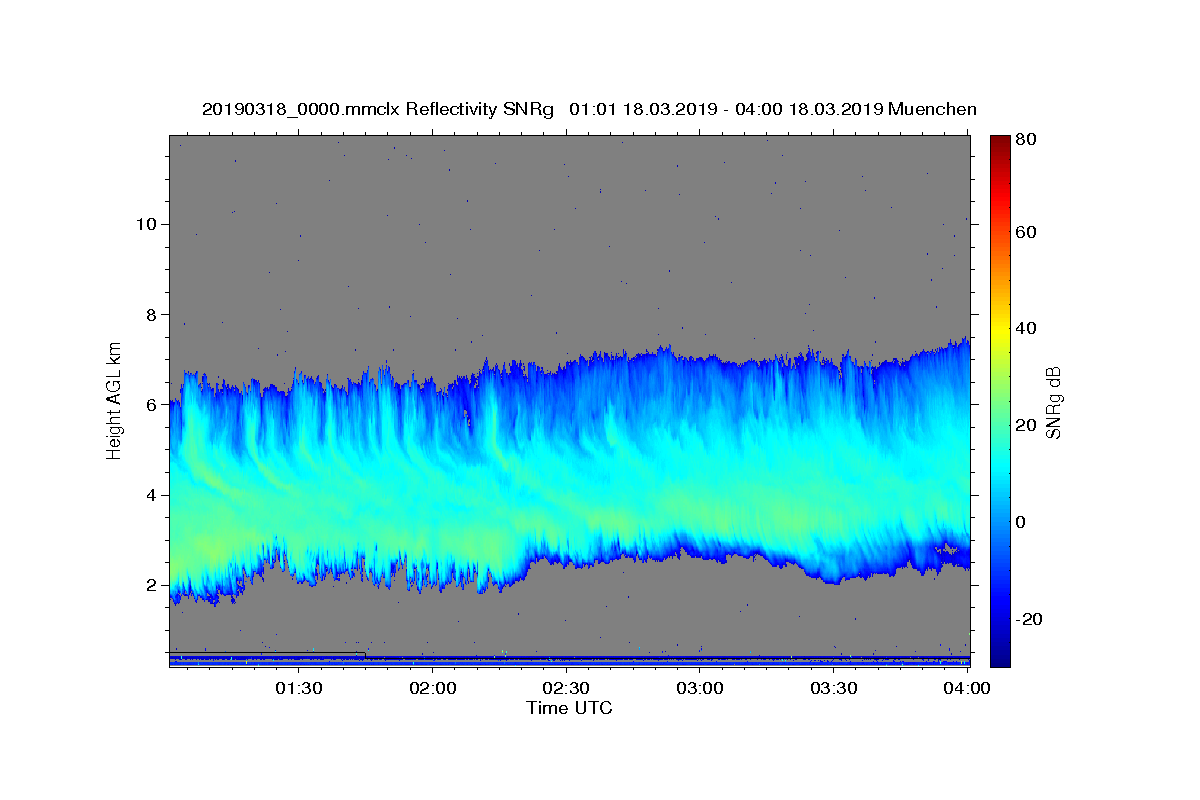Click the 'Muenchen' location label in title
The height and width of the screenshot is (800, 1200).
pyautogui.click(x=932, y=109)
